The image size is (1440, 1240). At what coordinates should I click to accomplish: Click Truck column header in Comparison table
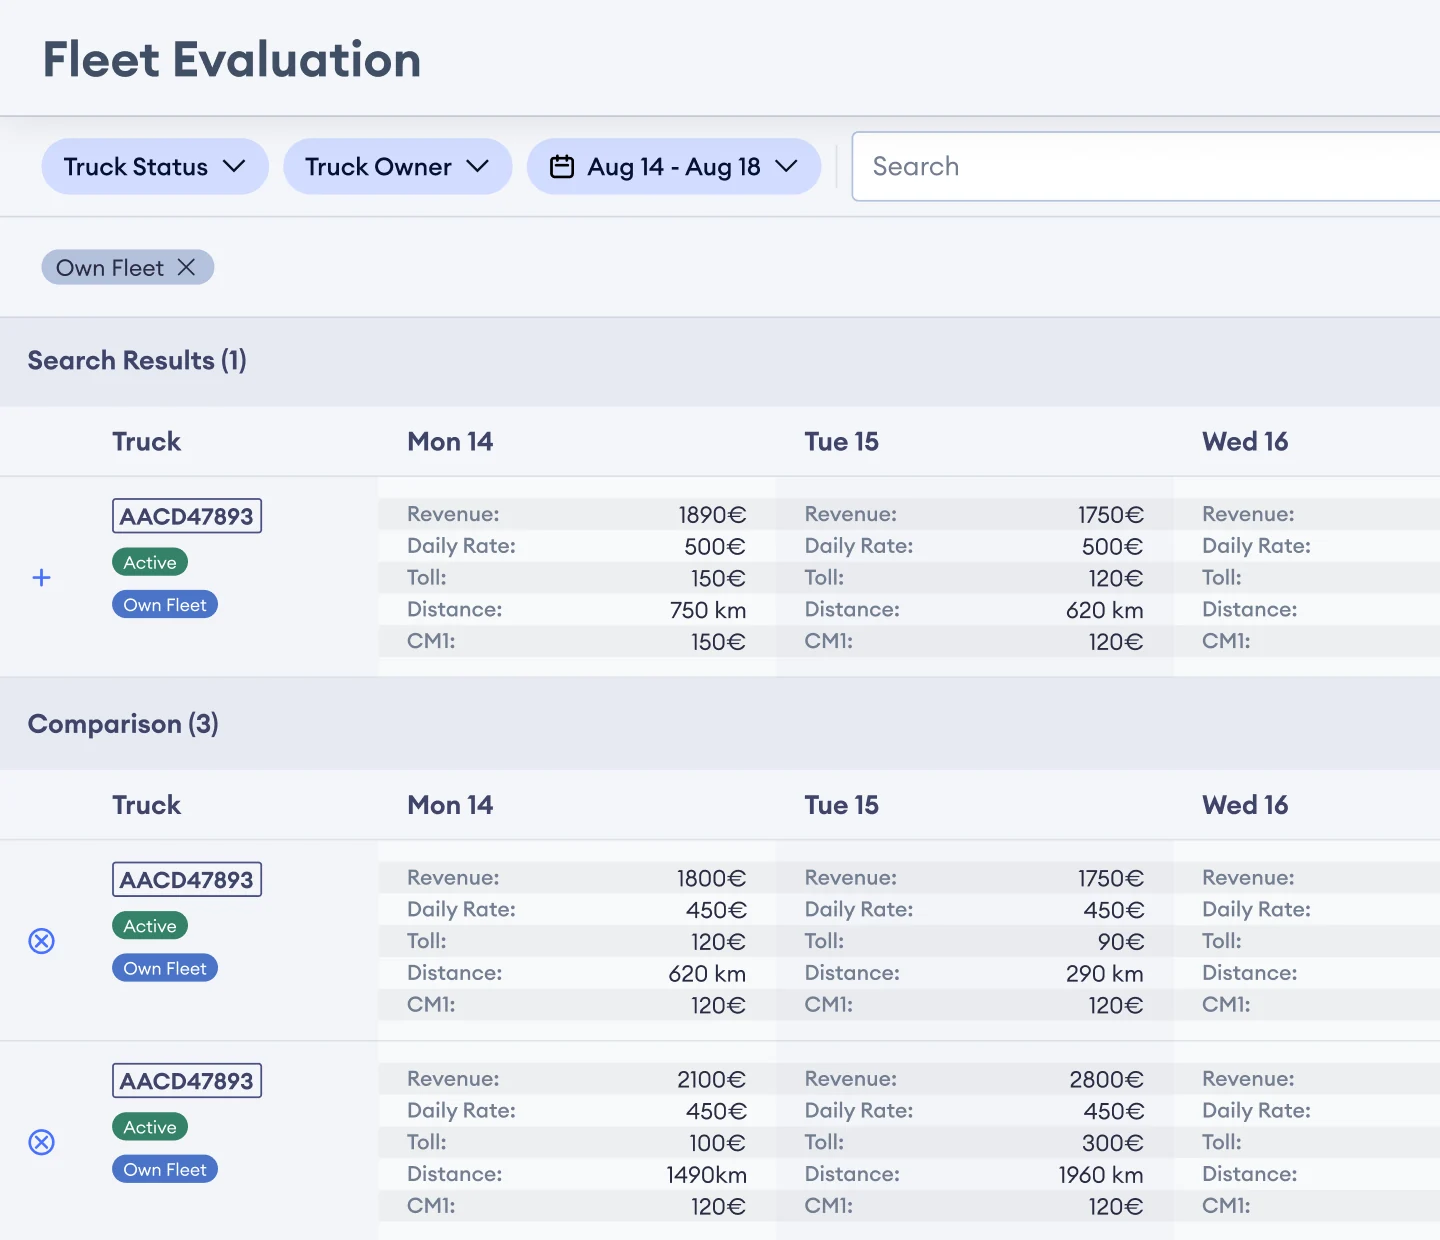tap(146, 805)
